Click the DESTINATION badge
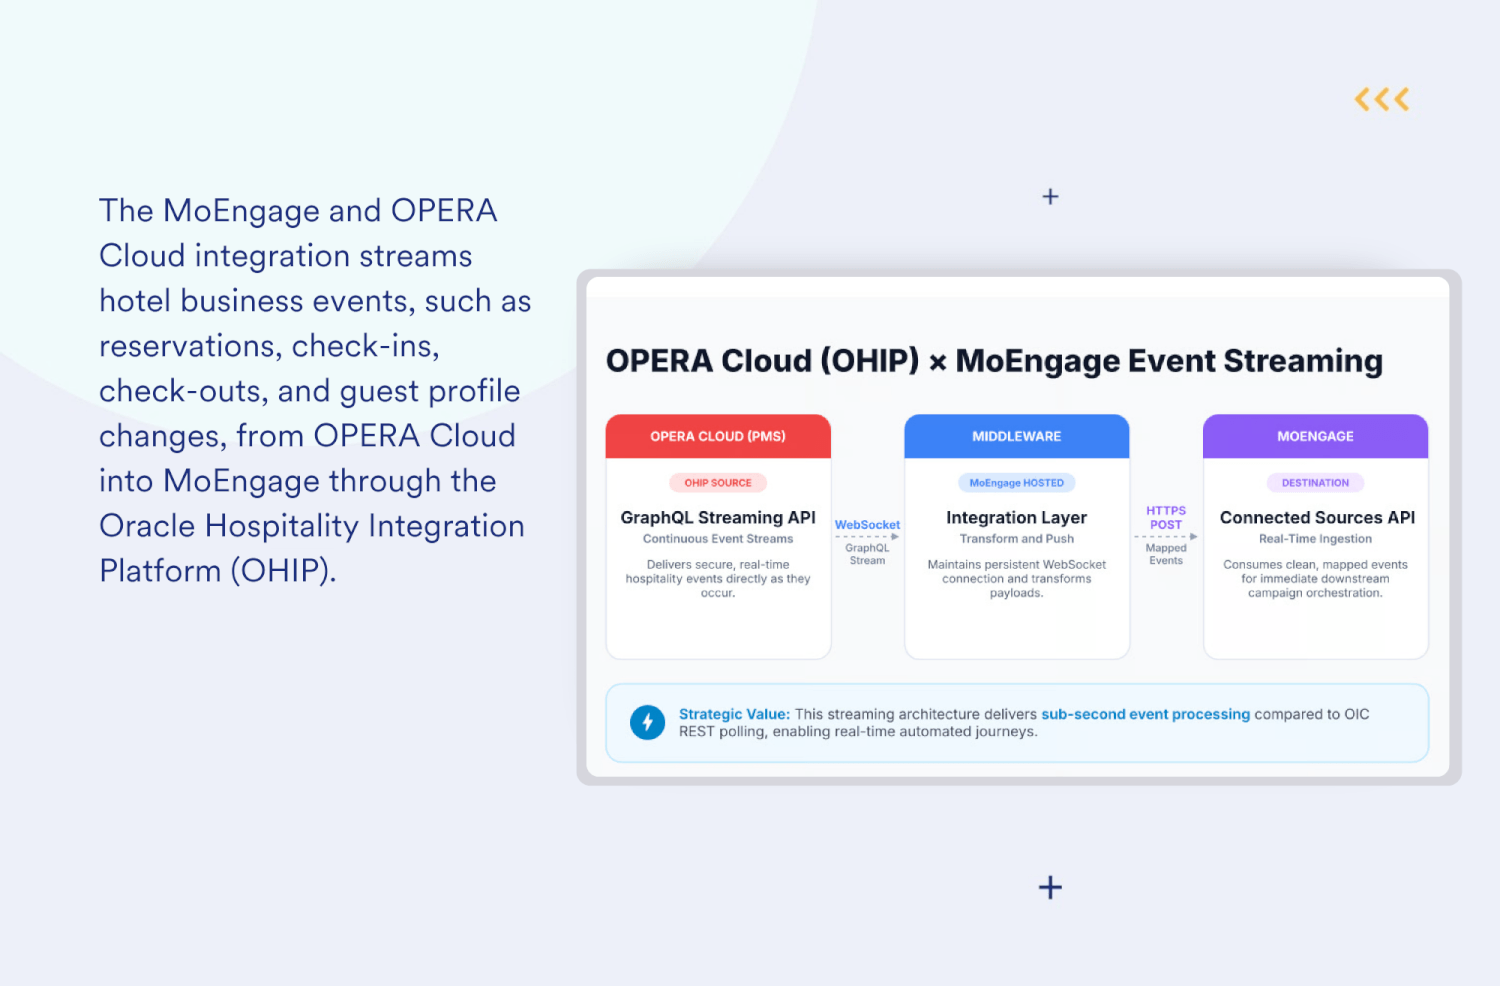 (1315, 483)
